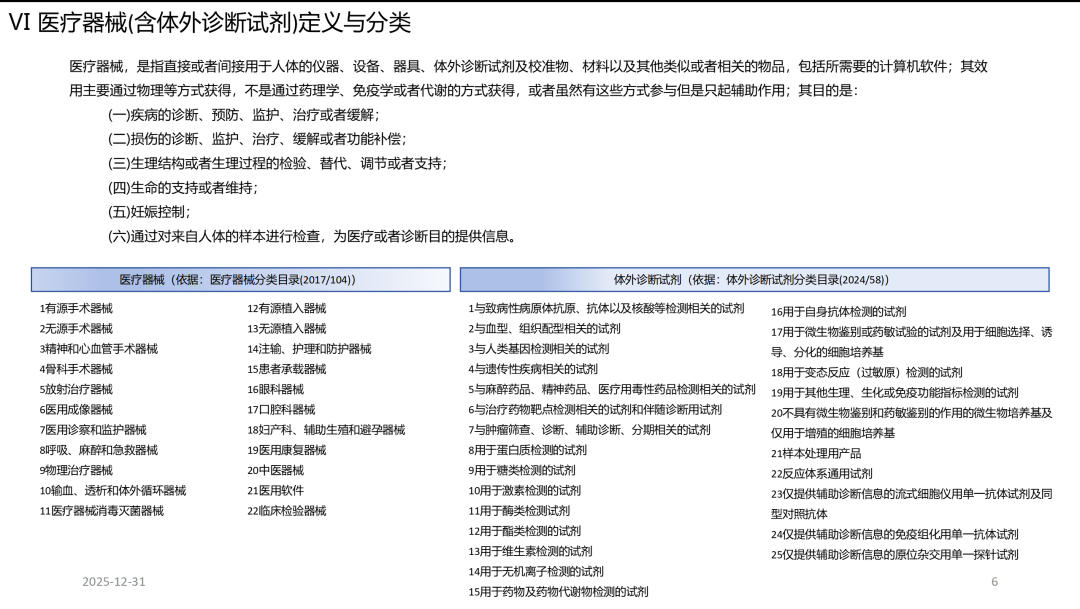Select item 21 医用软件
Image resolution: width=1080 pixels, height=609 pixels.
(275, 491)
